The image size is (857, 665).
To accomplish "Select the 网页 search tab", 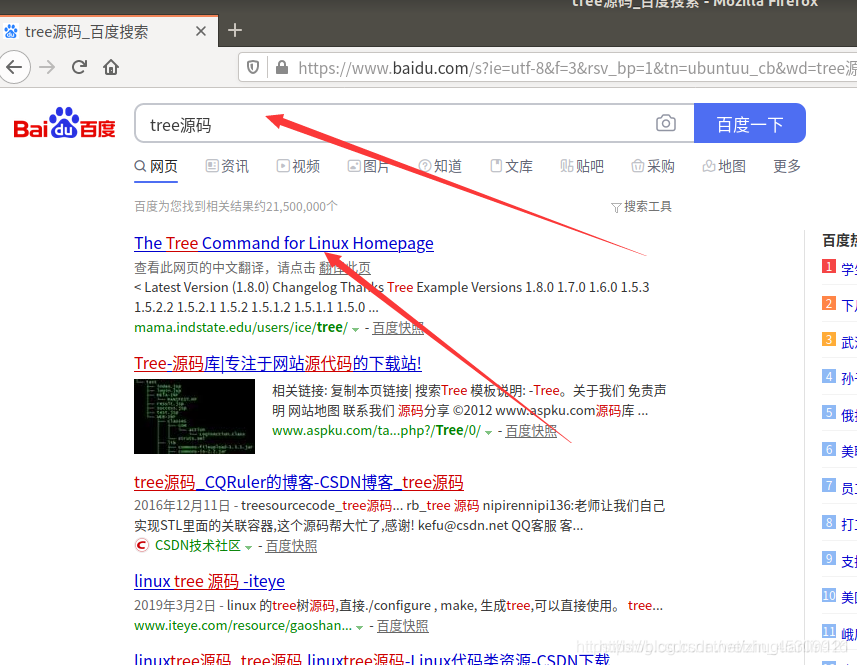I will tap(156, 166).
